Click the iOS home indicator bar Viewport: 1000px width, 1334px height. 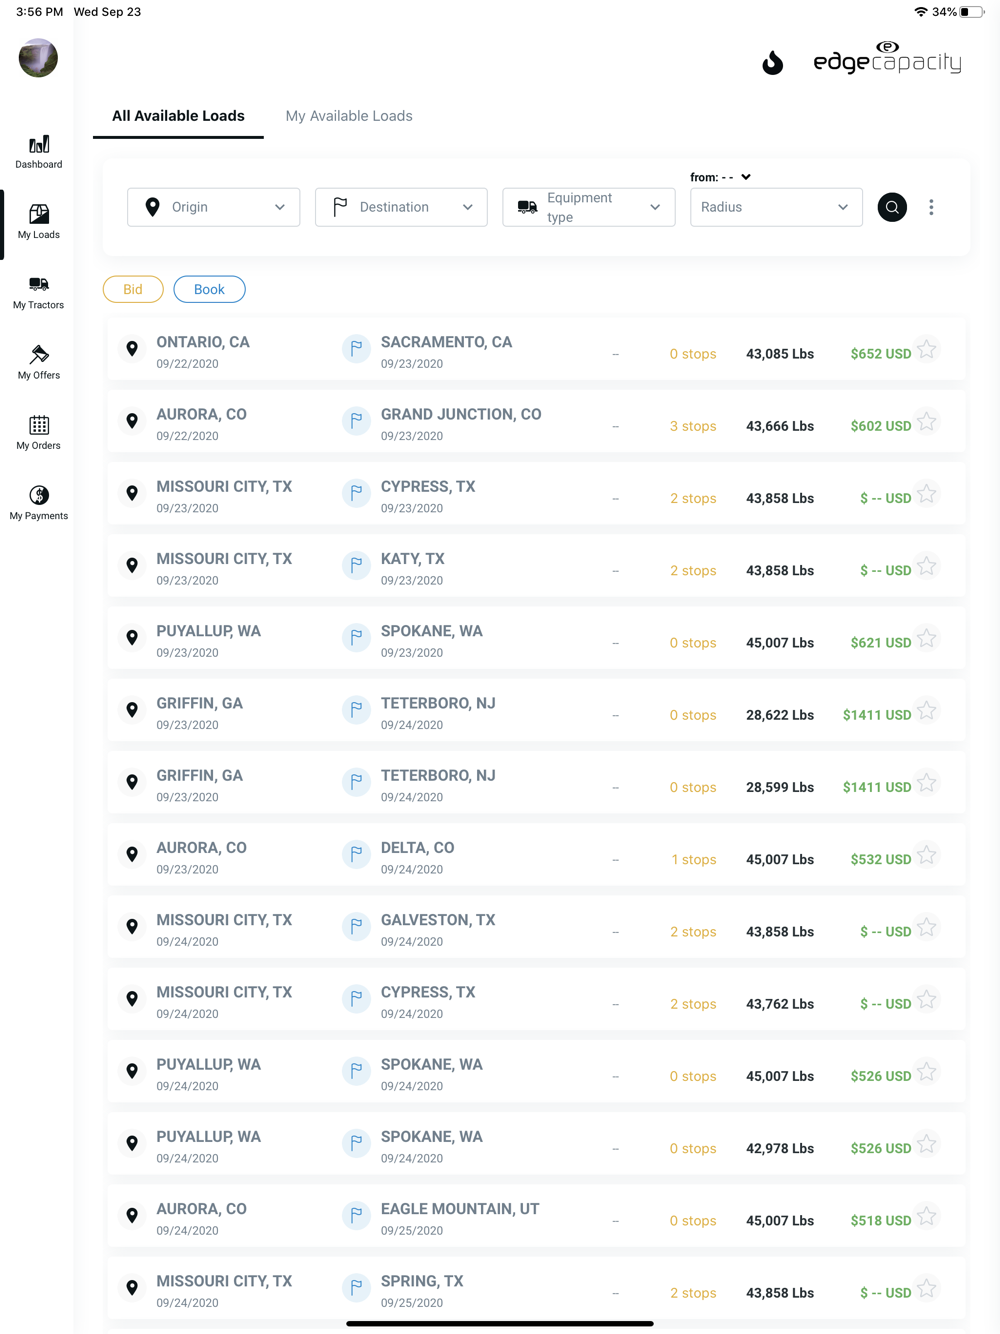coord(500,1323)
